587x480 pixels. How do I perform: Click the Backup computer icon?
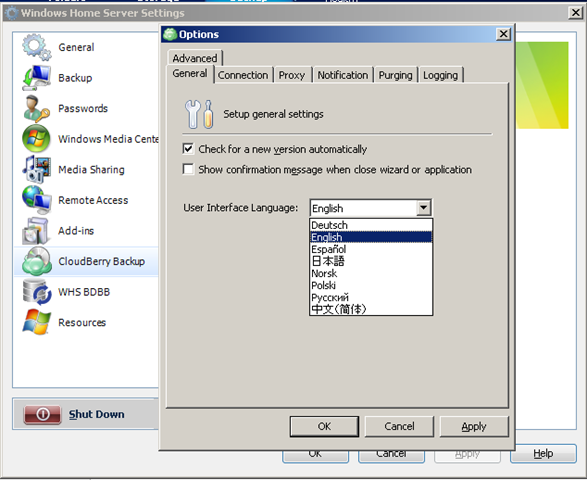pyautogui.click(x=36, y=78)
